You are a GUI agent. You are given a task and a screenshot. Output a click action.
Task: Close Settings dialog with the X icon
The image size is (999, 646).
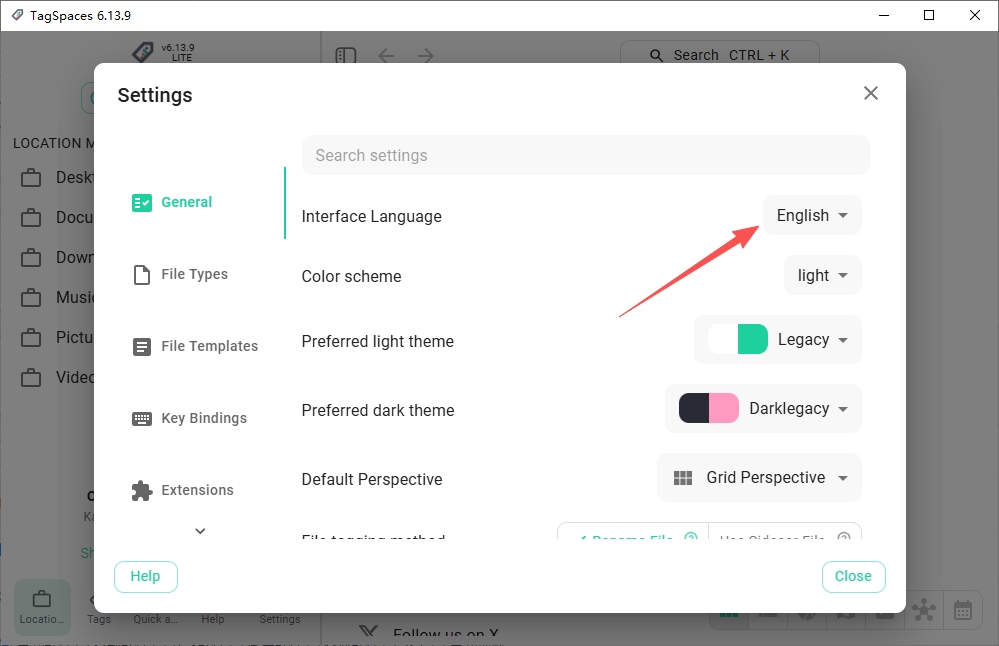(x=870, y=93)
